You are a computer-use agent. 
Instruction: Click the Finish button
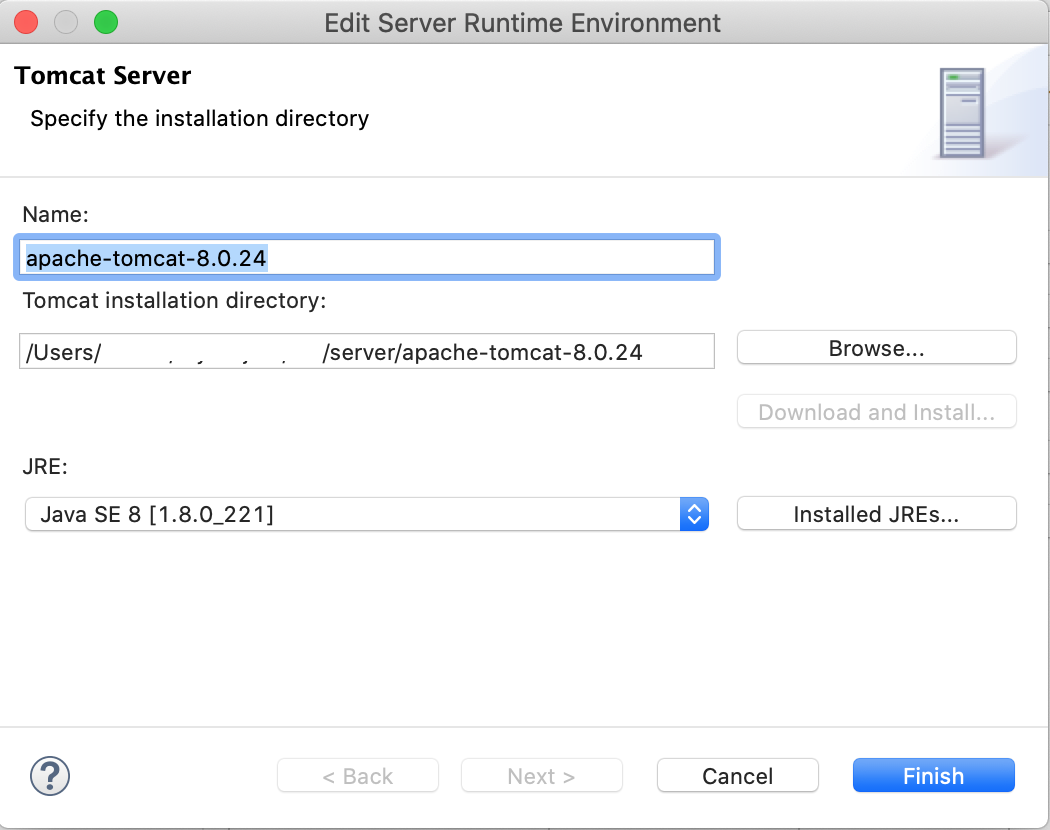(x=933, y=775)
